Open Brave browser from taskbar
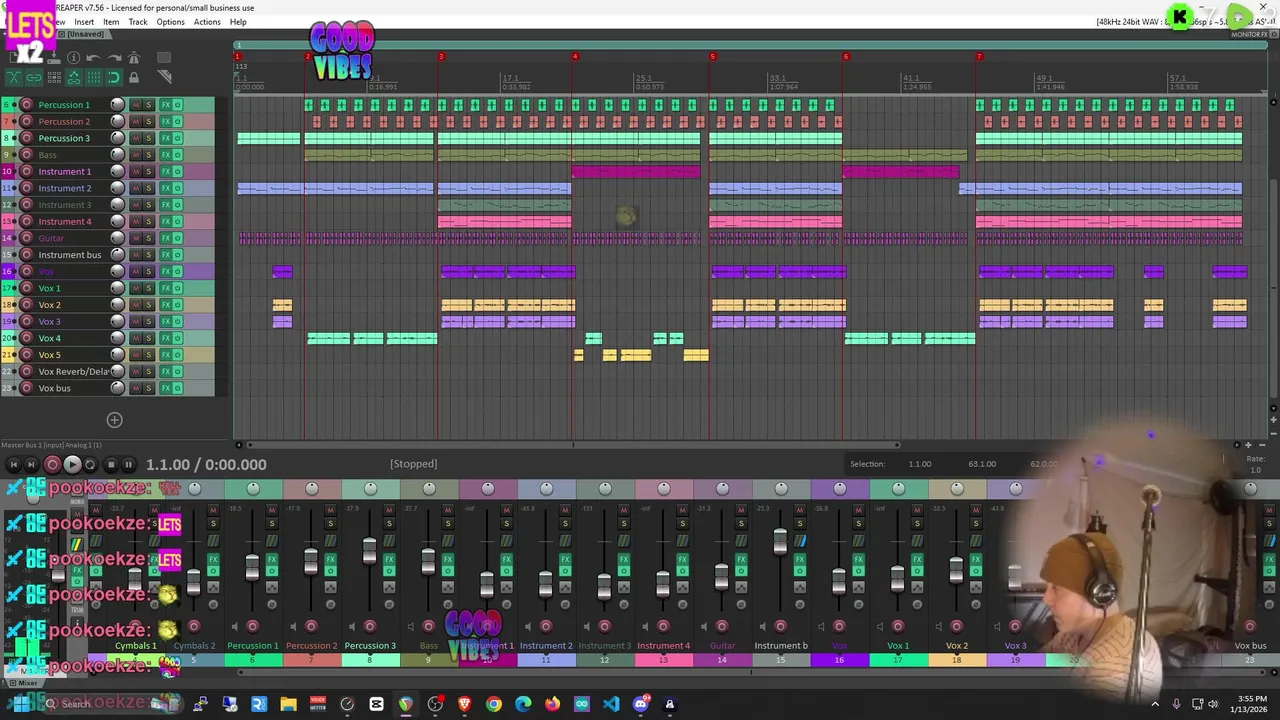 [x=464, y=704]
